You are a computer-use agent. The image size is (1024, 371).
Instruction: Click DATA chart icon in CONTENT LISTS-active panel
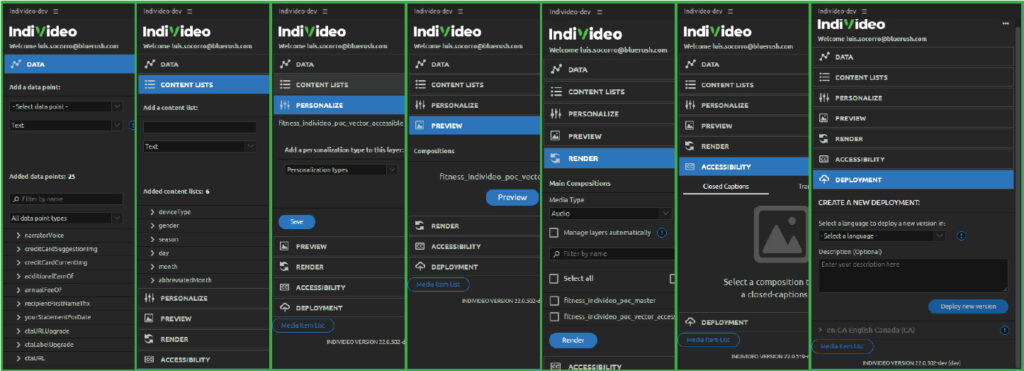[x=150, y=65]
